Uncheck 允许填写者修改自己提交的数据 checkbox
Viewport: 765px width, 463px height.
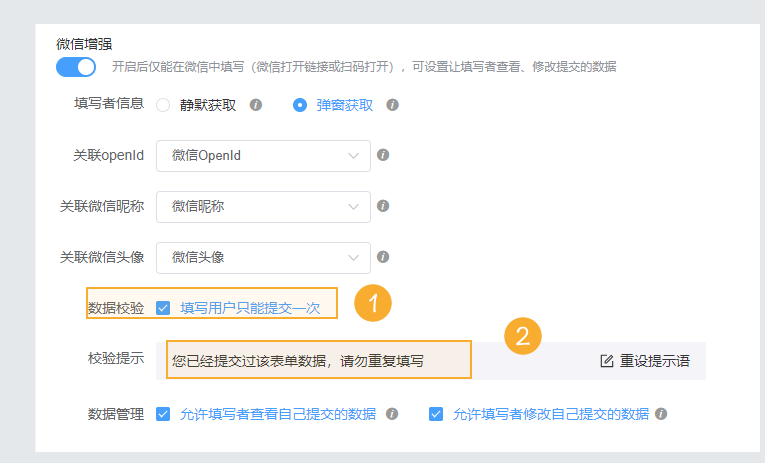pos(436,414)
